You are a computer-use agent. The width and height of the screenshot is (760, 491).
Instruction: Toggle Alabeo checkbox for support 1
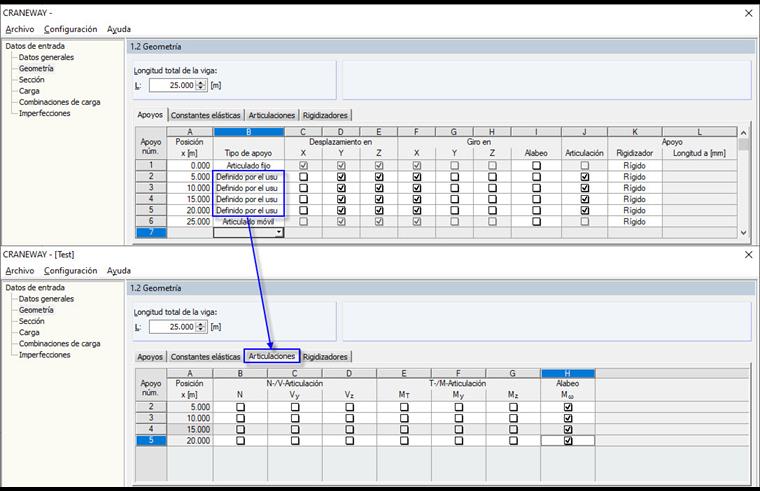pos(537,166)
